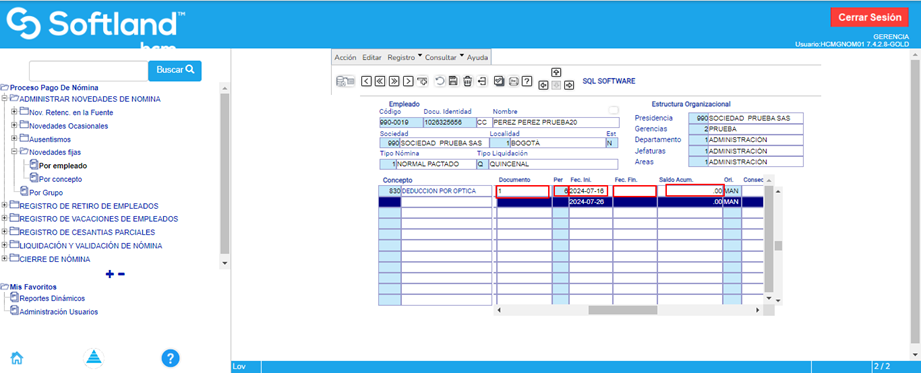
Task: Click the Docu. Identidad field 1026325656
Action: [x=449, y=123]
